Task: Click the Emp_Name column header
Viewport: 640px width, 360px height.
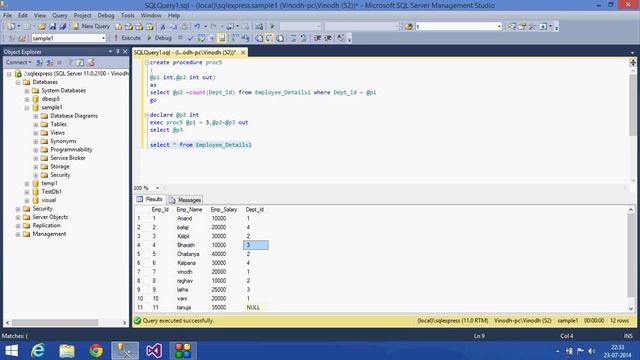Action: (x=189, y=209)
